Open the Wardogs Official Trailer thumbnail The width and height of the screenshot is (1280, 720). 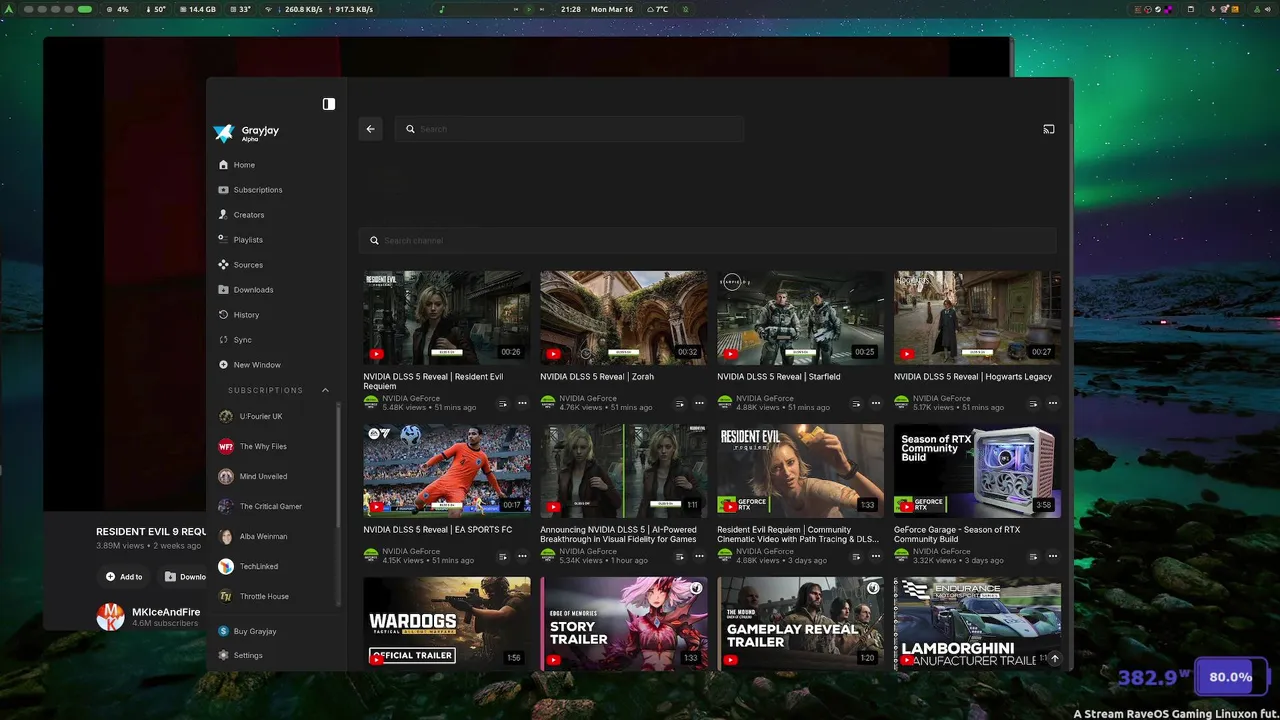pyautogui.click(x=446, y=623)
